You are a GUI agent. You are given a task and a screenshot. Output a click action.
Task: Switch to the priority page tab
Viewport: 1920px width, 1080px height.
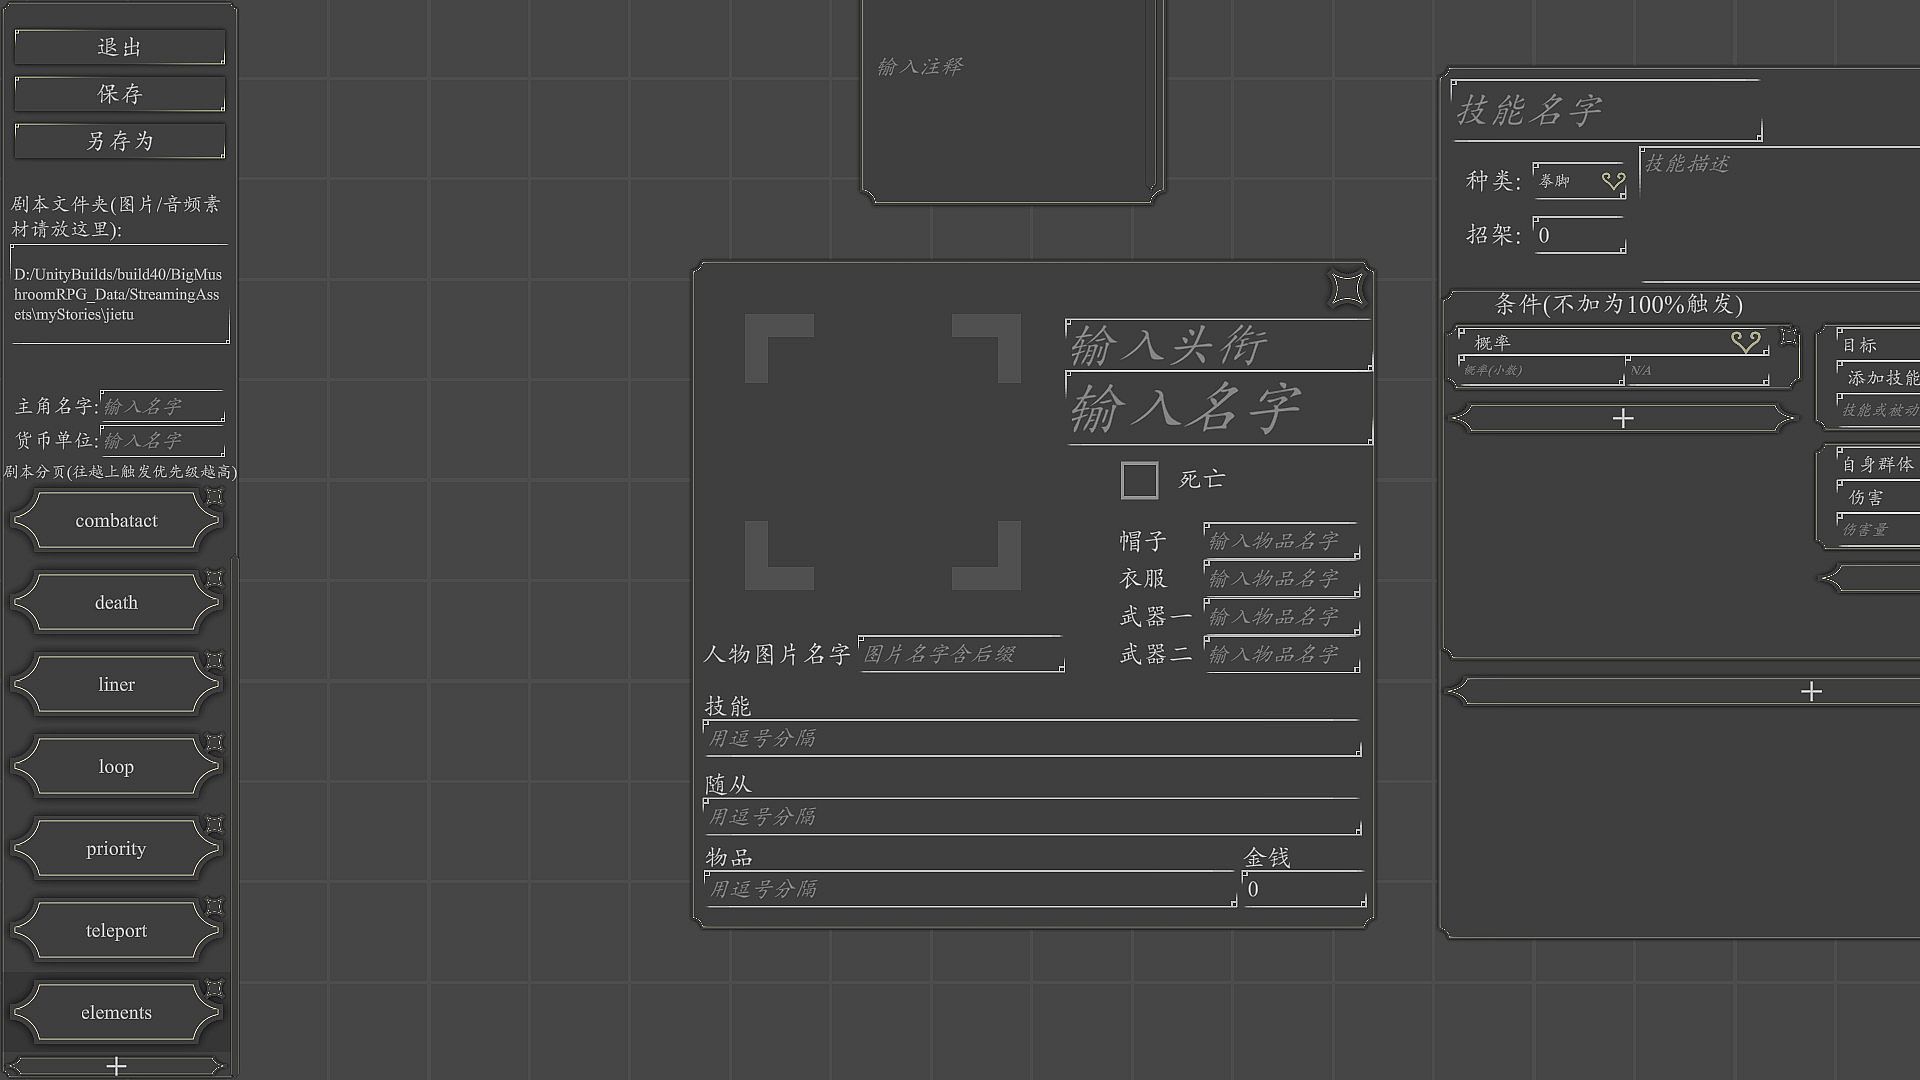pos(116,849)
